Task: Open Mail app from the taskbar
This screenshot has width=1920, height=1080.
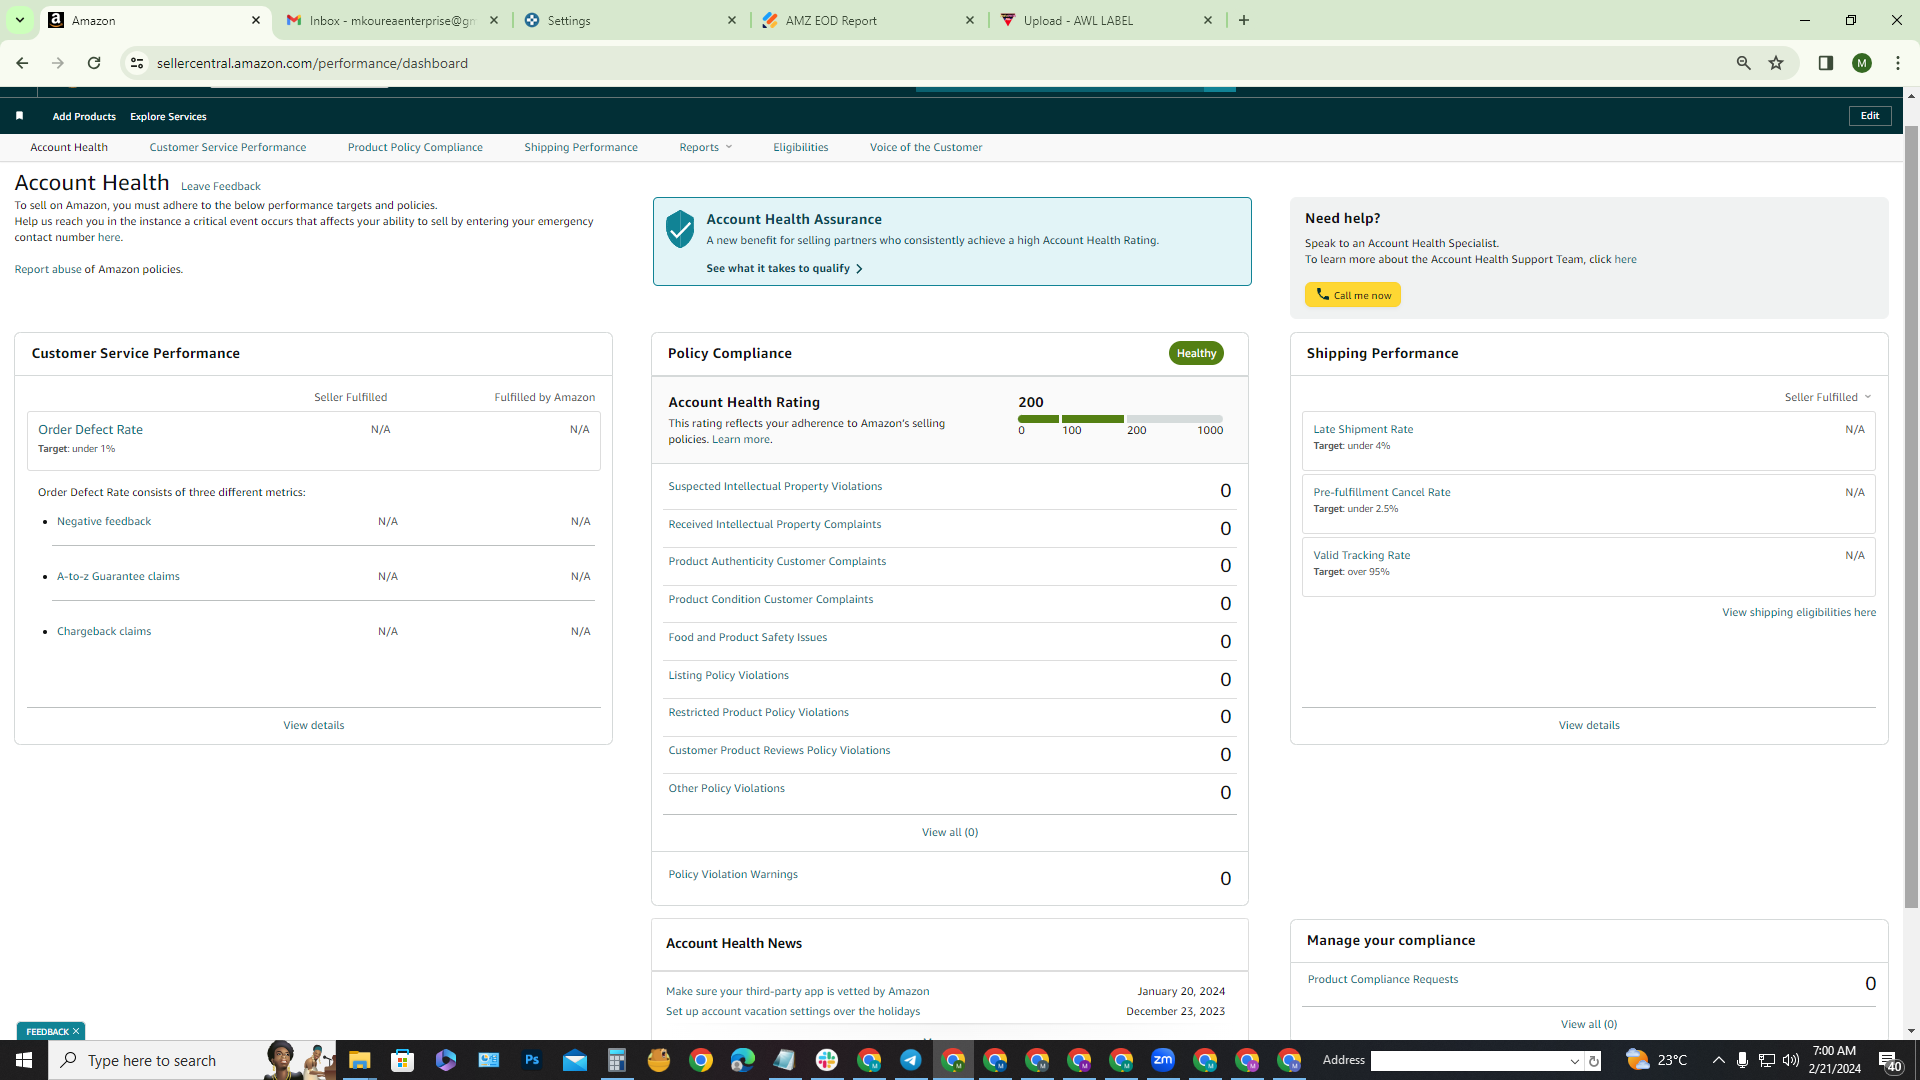Action: pyautogui.click(x=574, y=1060)
